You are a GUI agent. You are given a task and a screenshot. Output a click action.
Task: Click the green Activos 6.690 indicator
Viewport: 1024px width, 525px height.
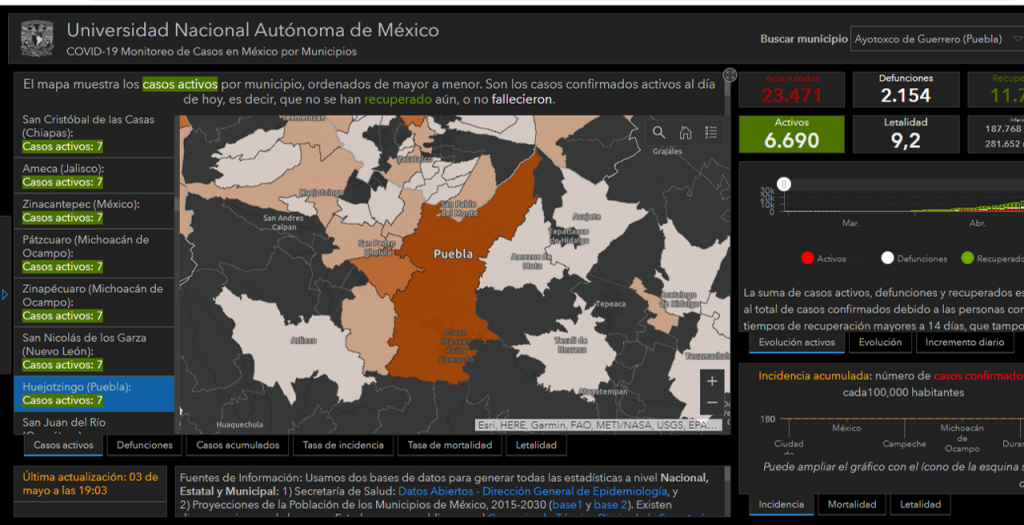(x=792, y=135)
